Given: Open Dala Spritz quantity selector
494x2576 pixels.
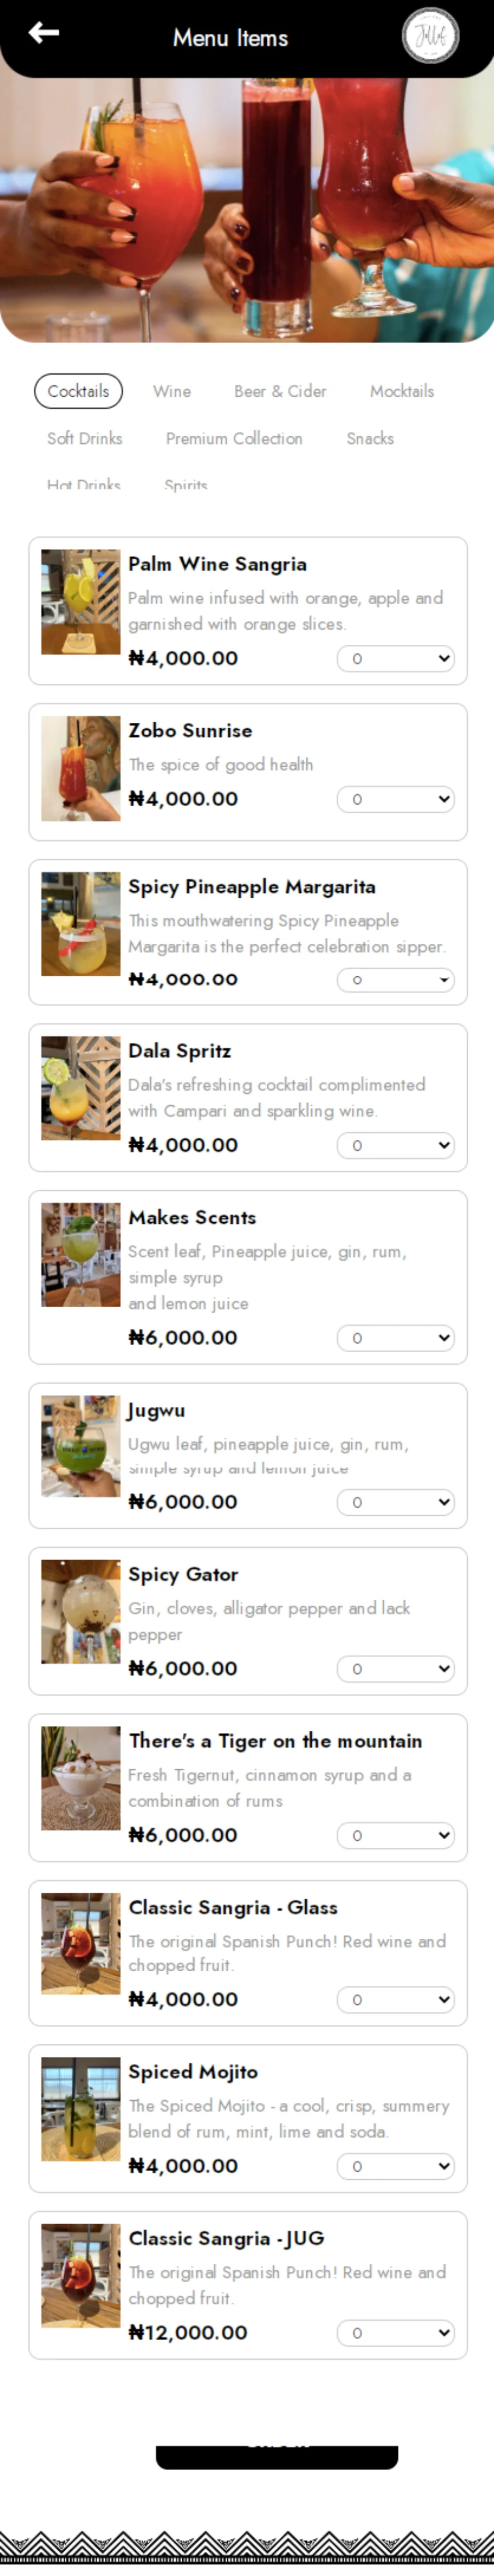Looking at the screenshot, I should tap(396, 1145).
